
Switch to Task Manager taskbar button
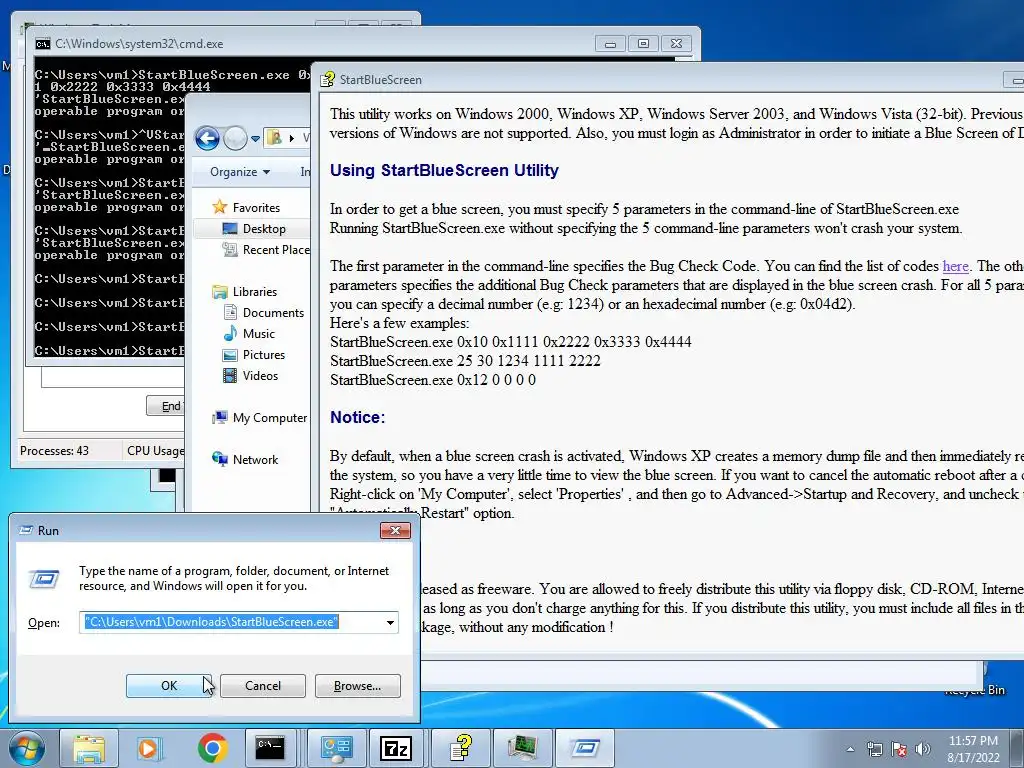click(x=522, y=748)
